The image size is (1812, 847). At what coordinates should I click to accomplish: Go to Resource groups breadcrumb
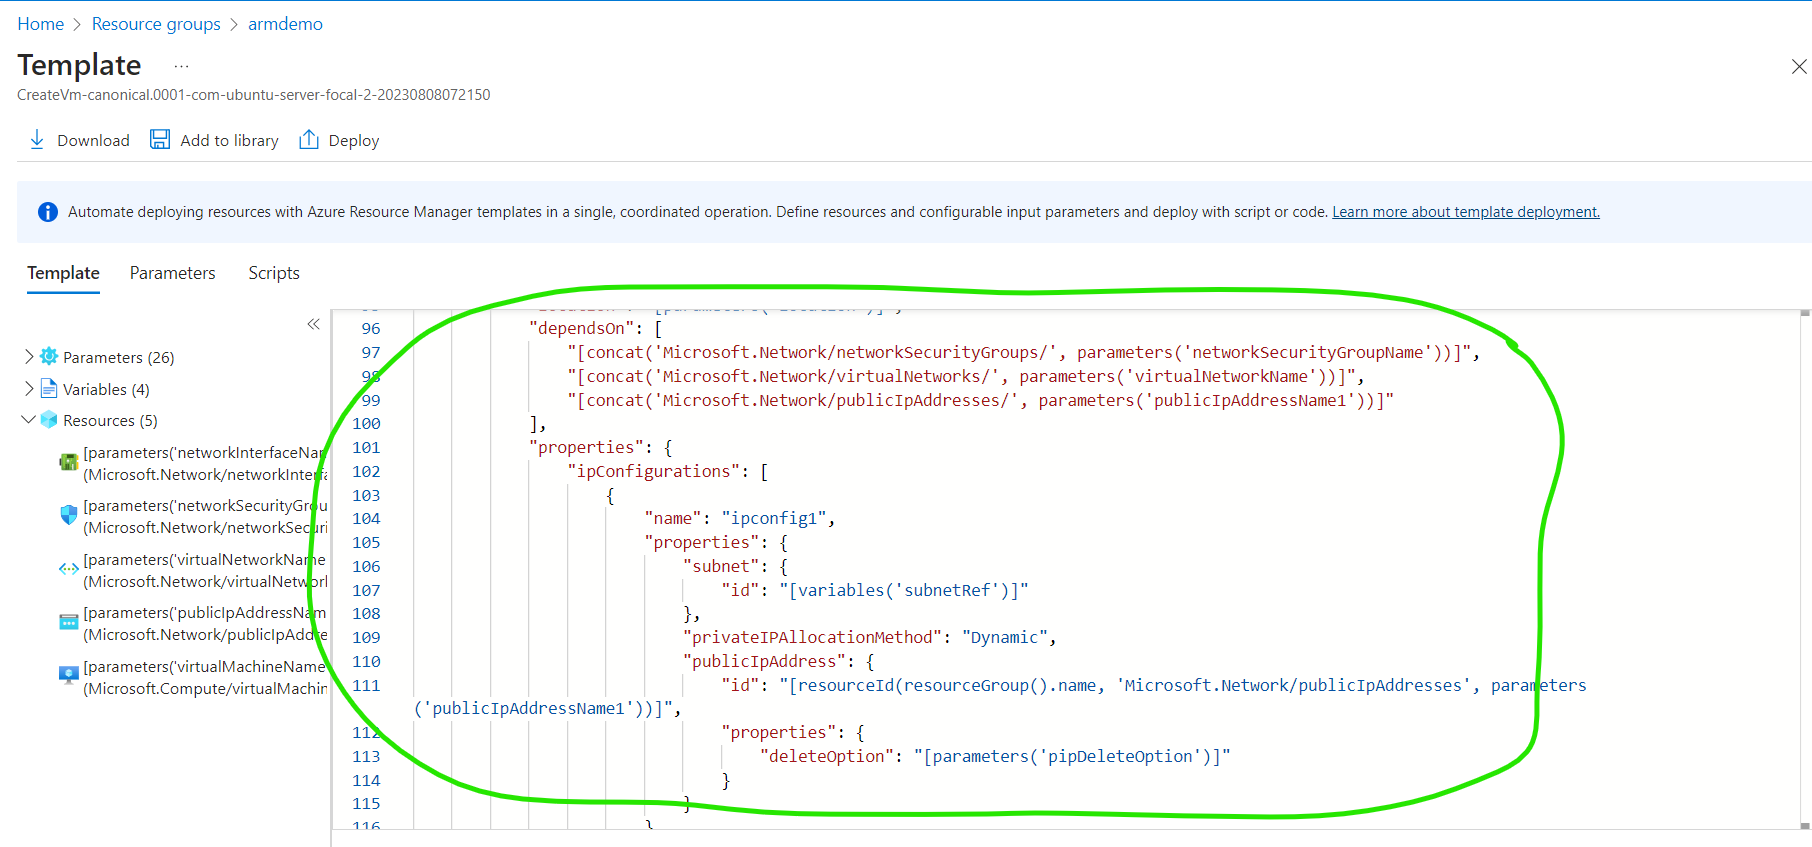156,24
